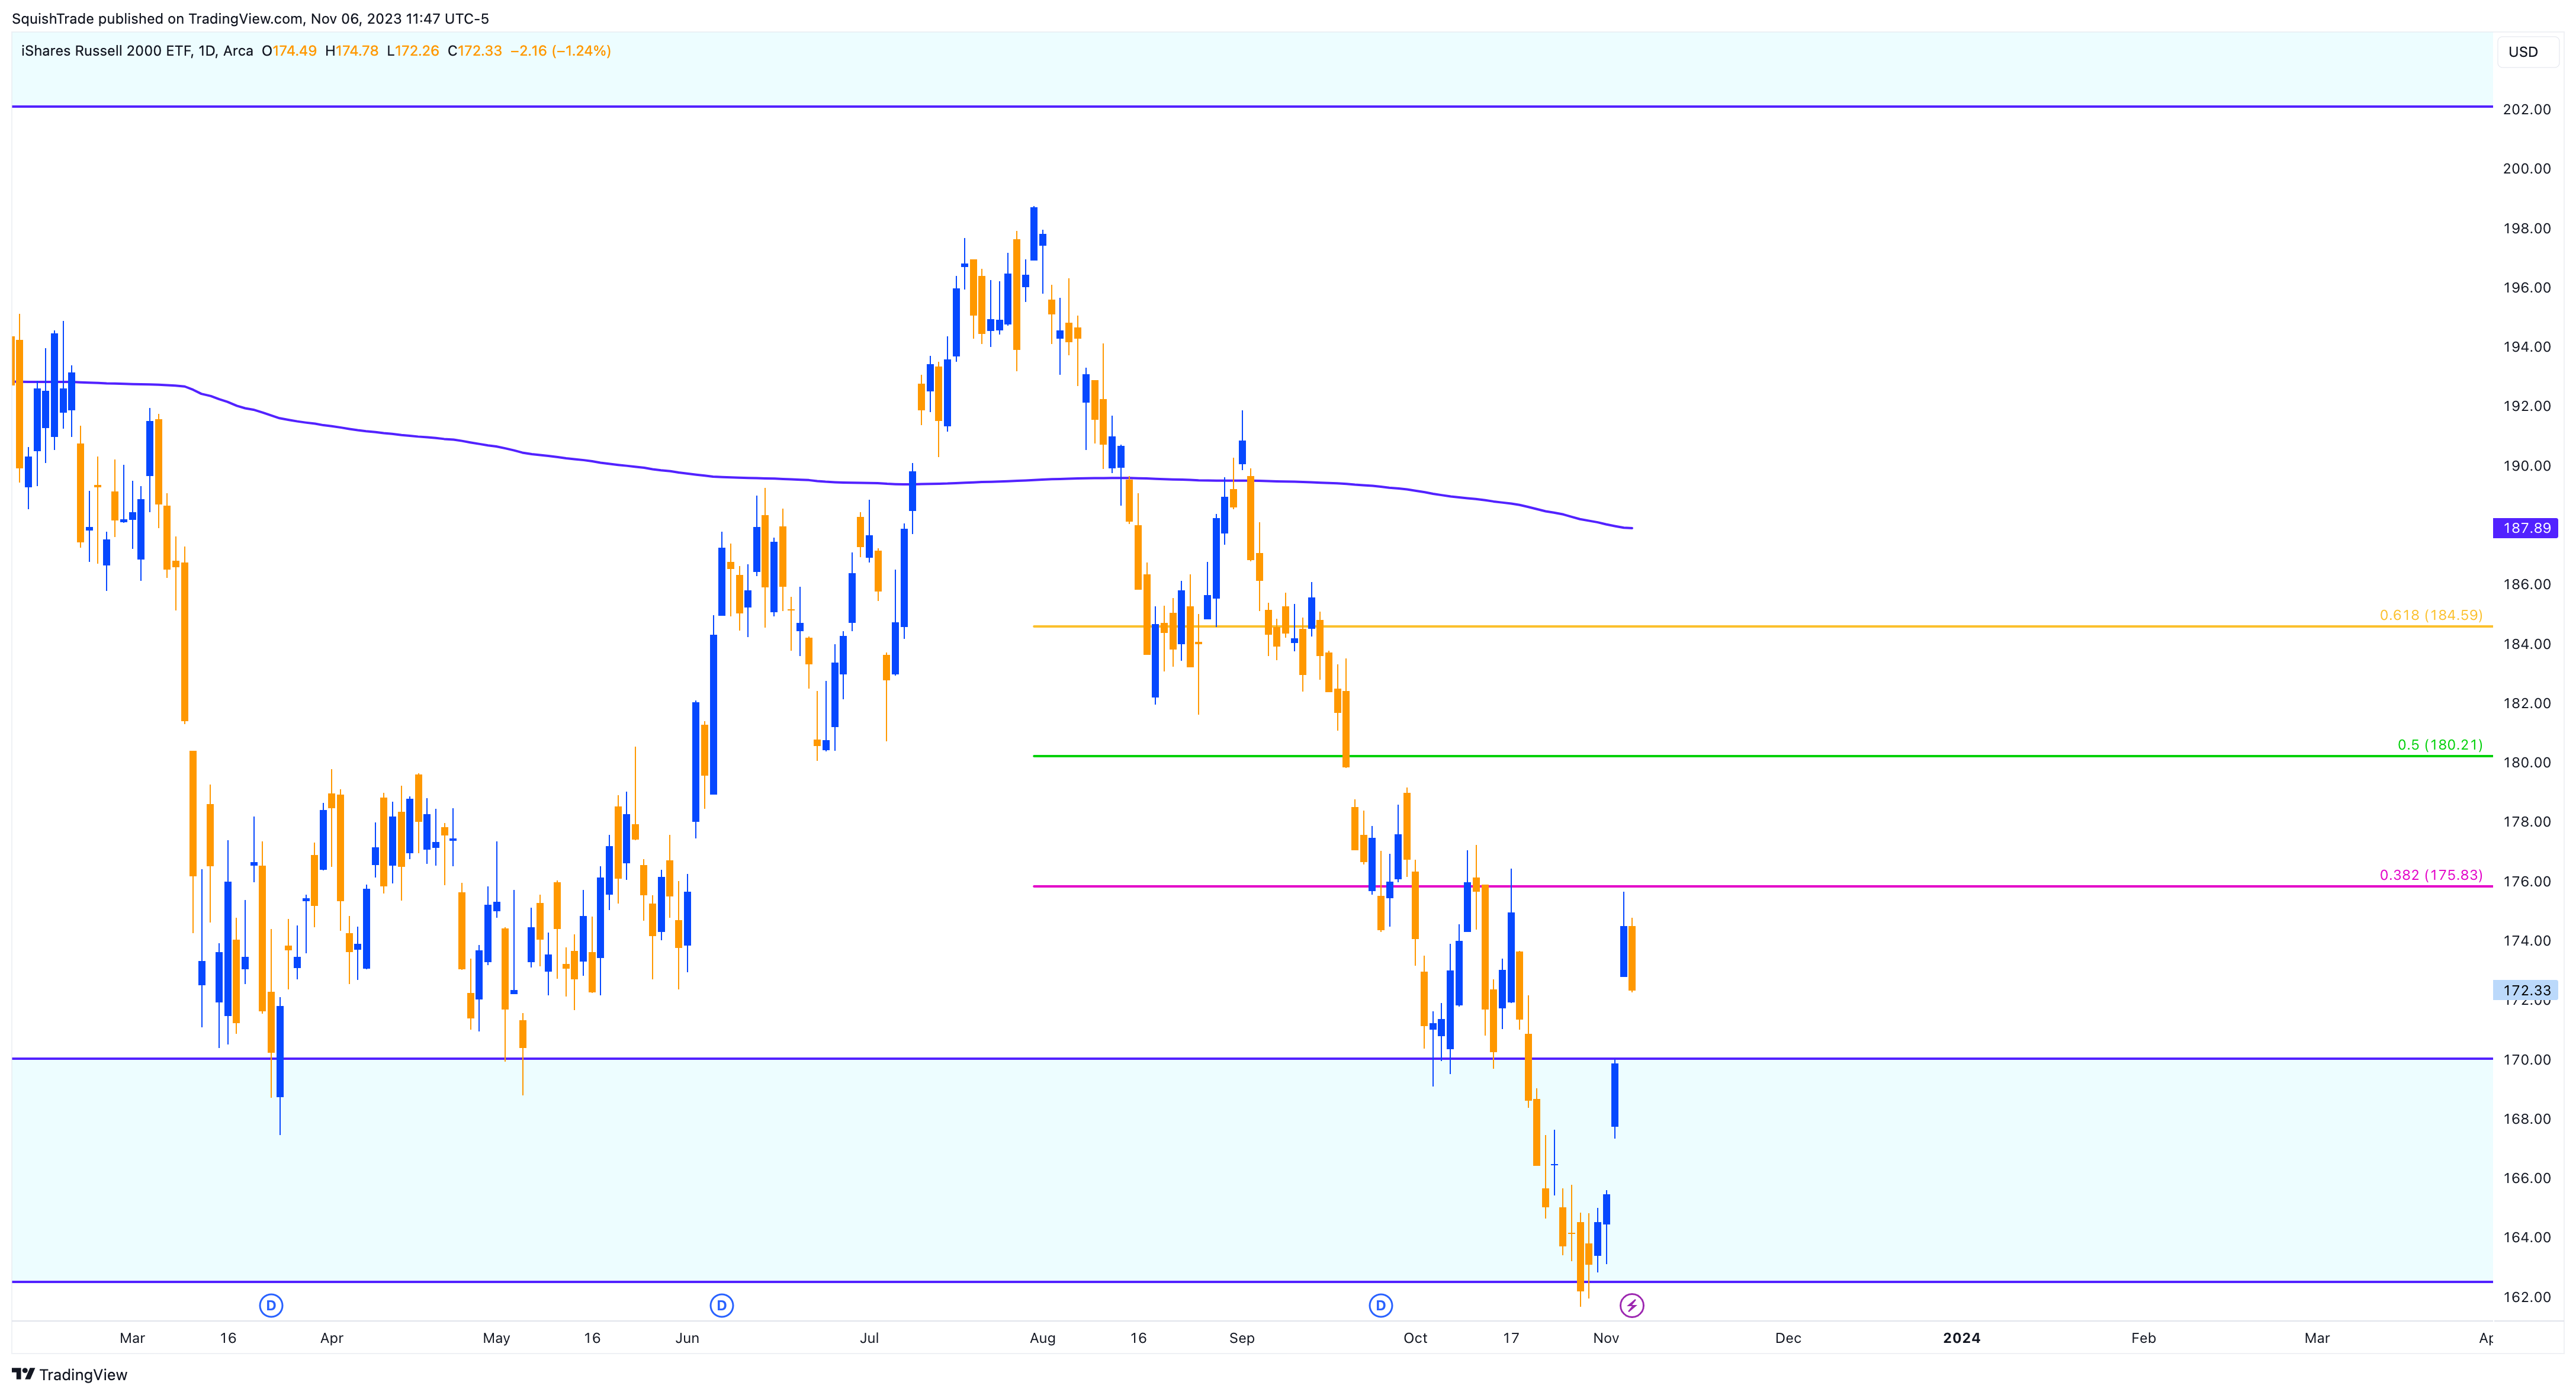Click the dividend marker near Apr
The image size is (2576, 1395).
point(271,1305)
